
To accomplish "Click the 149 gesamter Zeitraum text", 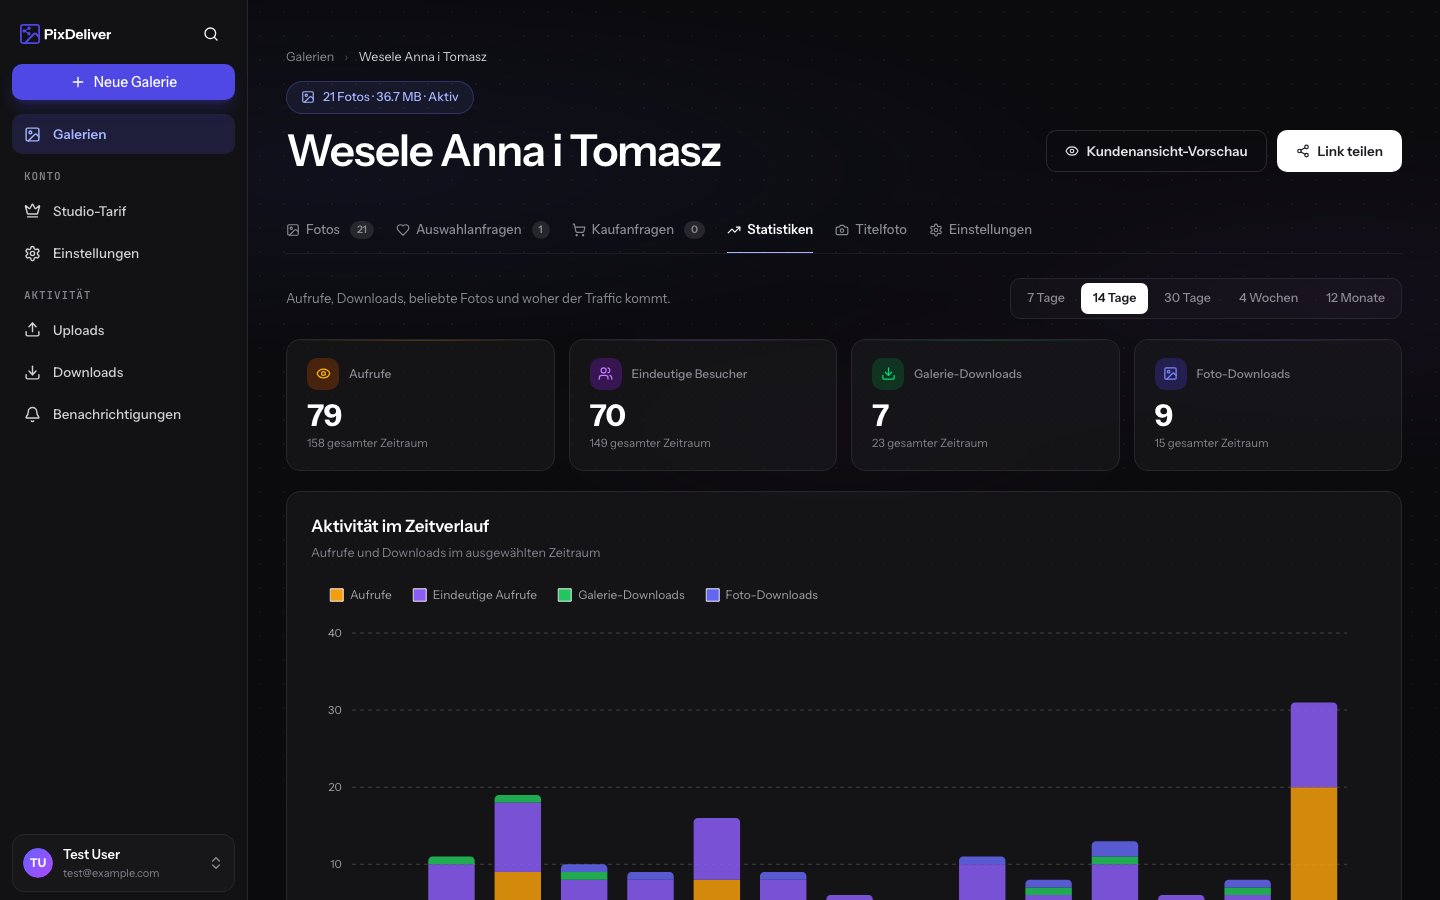I will click(650, 443).
